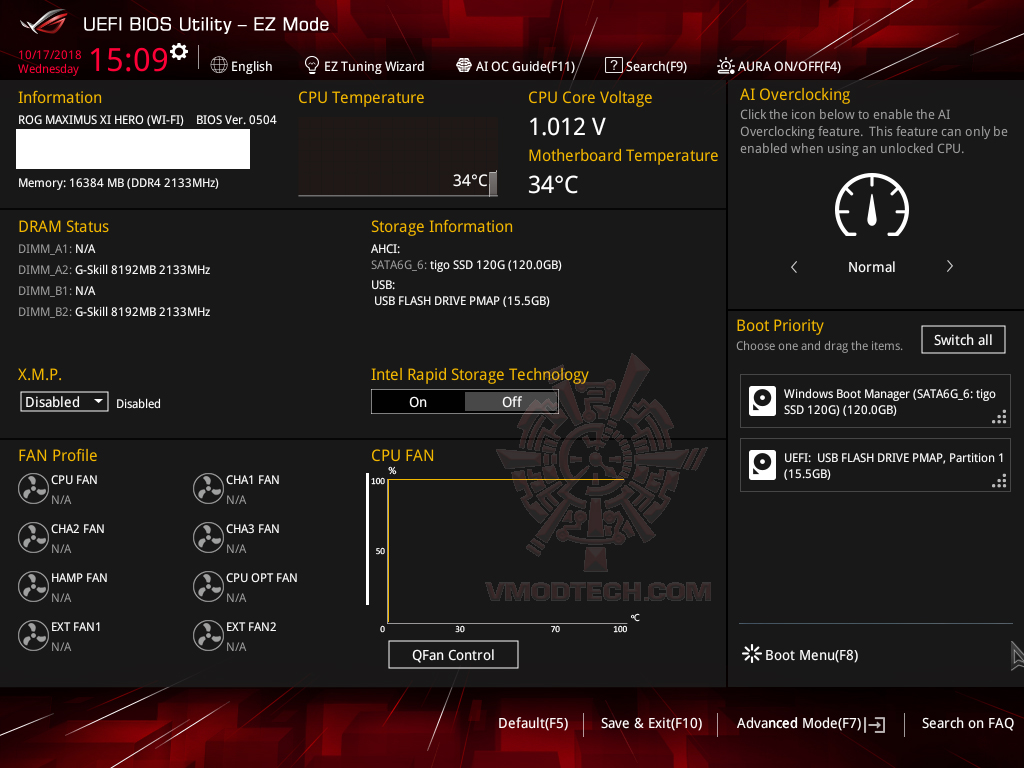Click the CPU FAN curve graph
Screen dimensions: 1024x768
point(506,551)
